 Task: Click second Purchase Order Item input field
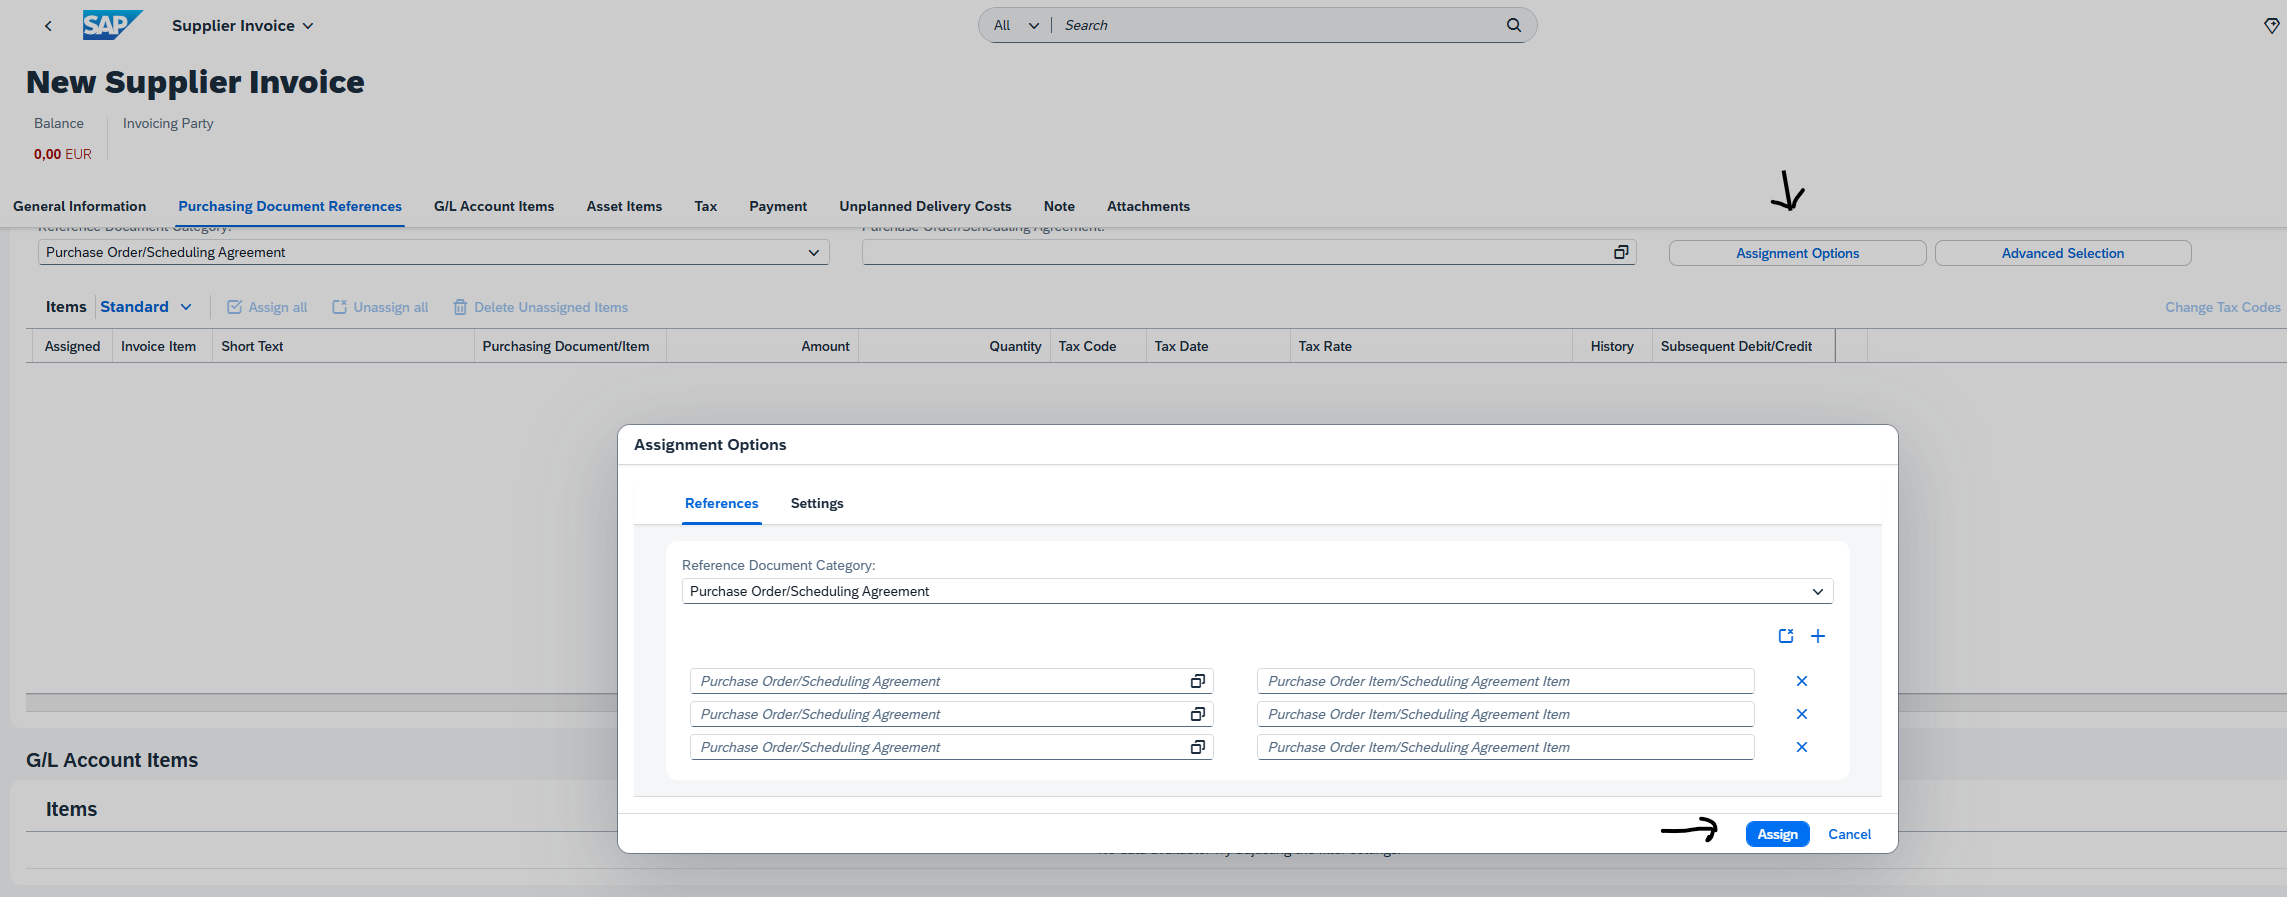click(x=1505, y=714)
